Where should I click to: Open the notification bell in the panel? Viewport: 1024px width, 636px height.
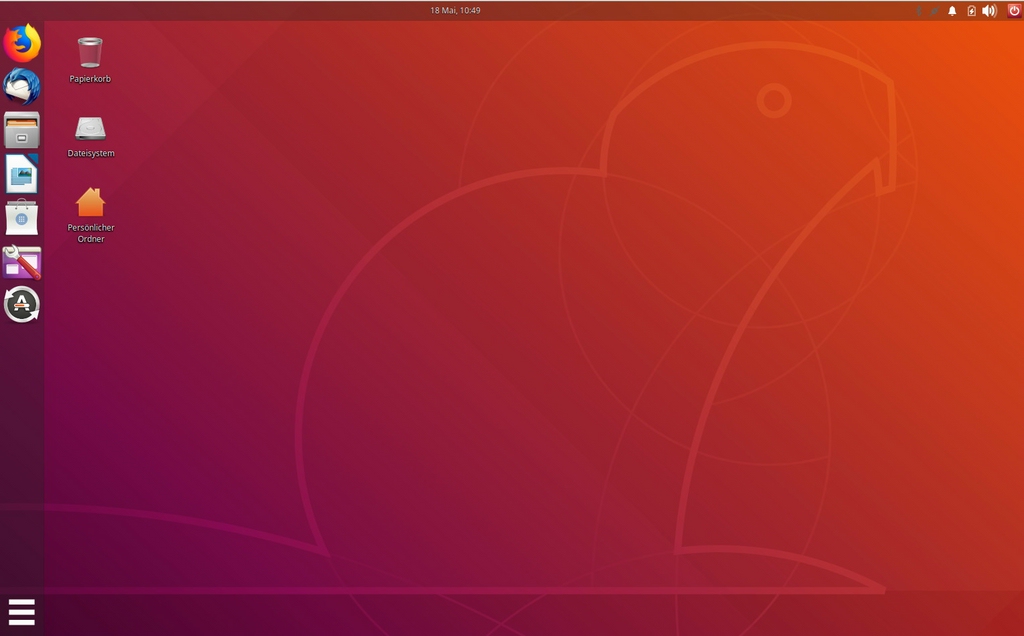[952, 10]
